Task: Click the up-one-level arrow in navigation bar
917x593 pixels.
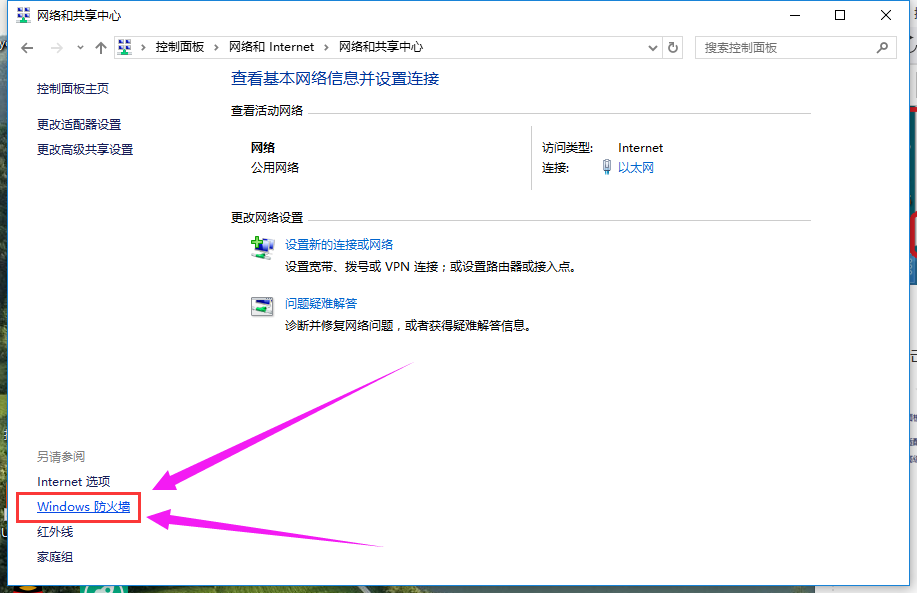Action: 100,47
